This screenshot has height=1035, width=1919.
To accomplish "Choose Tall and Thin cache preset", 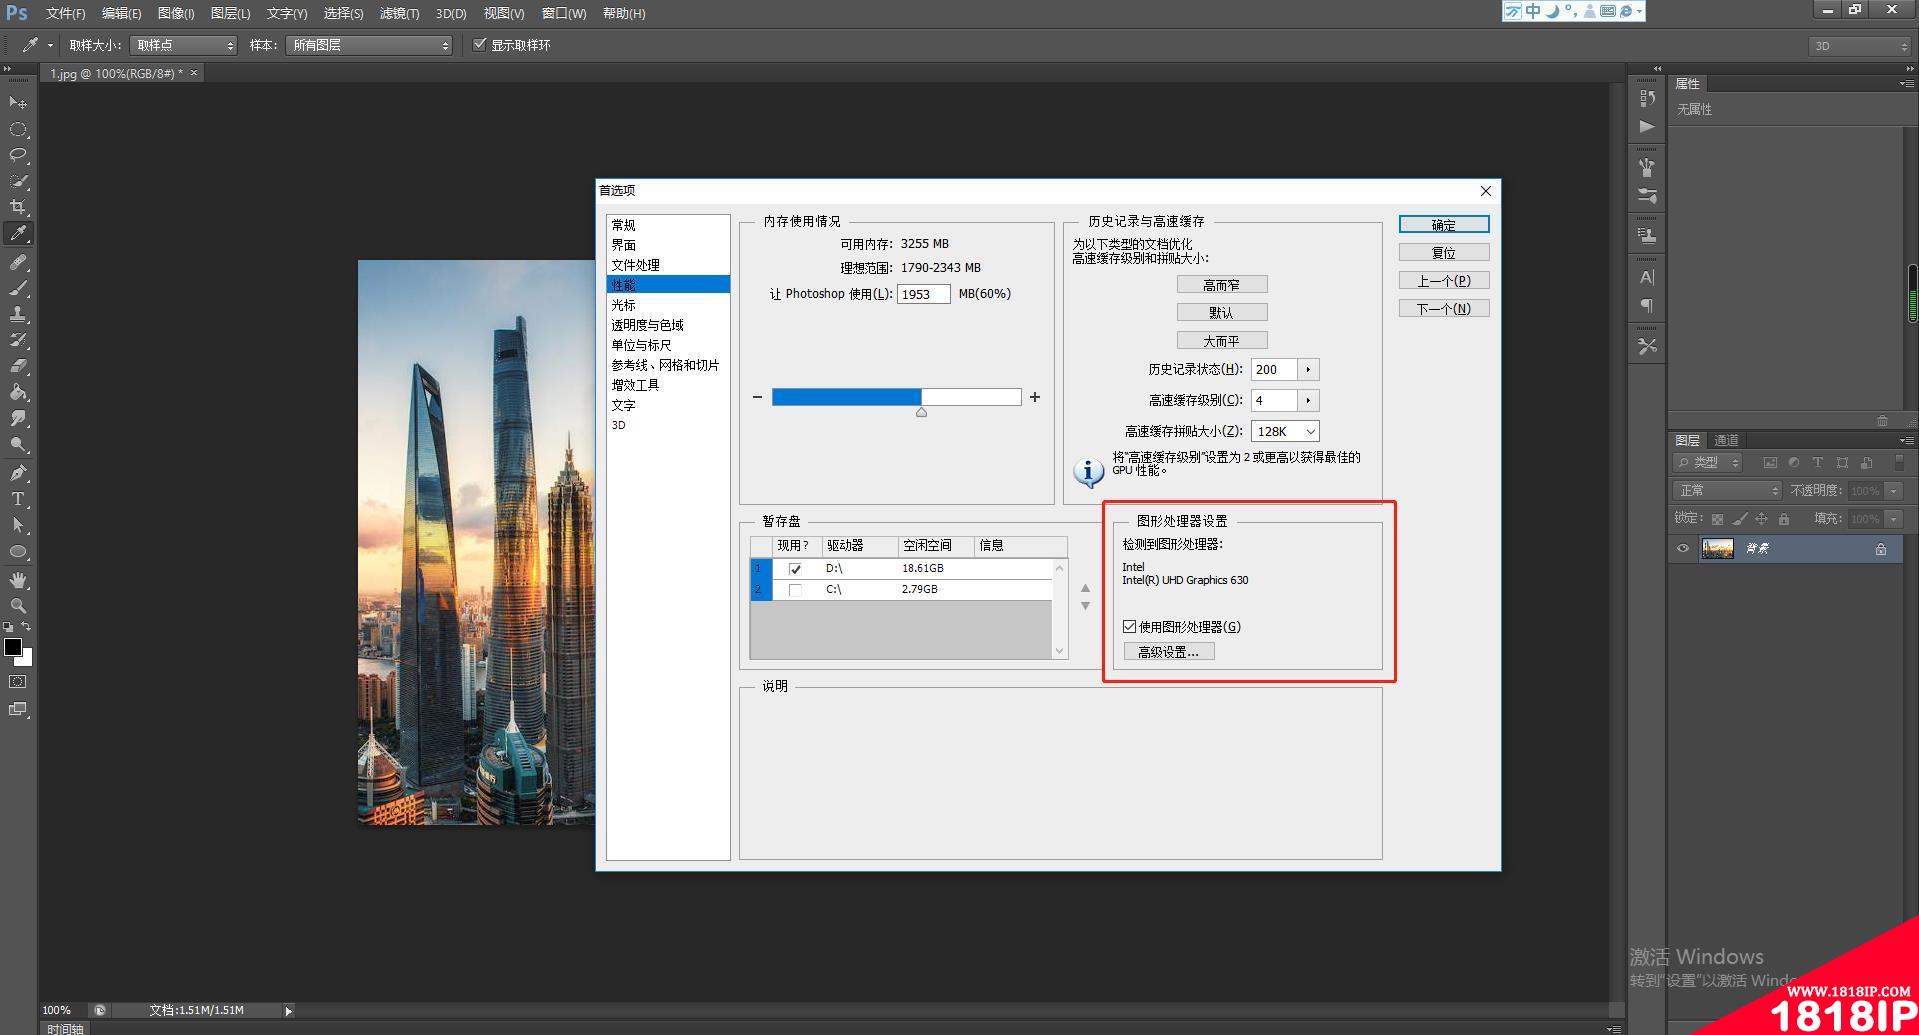I will click(x=1222, y=285).
